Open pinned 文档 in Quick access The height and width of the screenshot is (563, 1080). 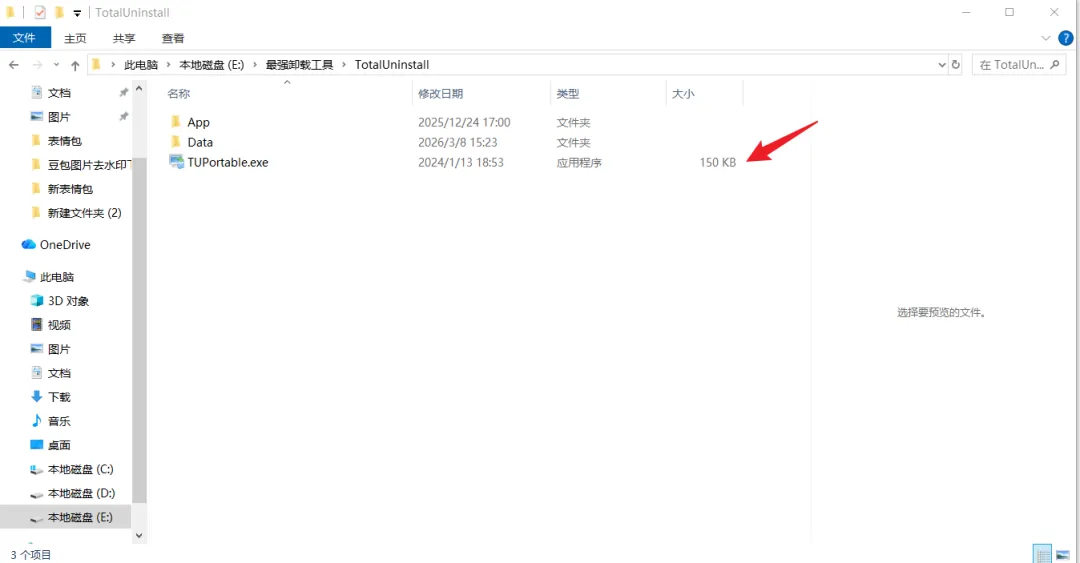tap(59, 93)
